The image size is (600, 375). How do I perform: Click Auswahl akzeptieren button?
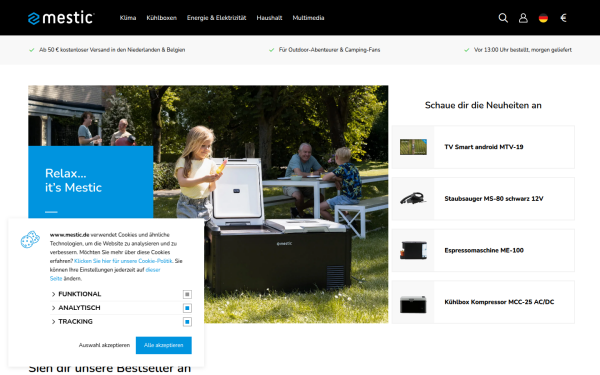(x=104, y=345)
